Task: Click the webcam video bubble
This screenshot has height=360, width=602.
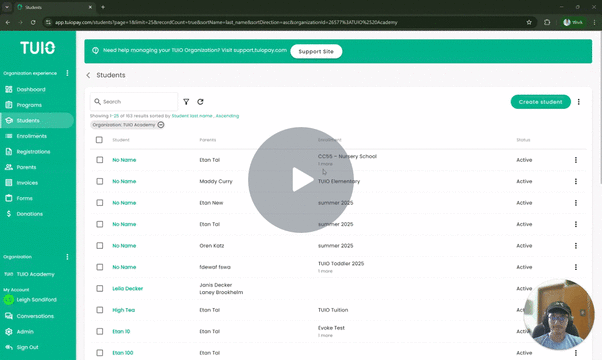Action: tap(559, 315)
